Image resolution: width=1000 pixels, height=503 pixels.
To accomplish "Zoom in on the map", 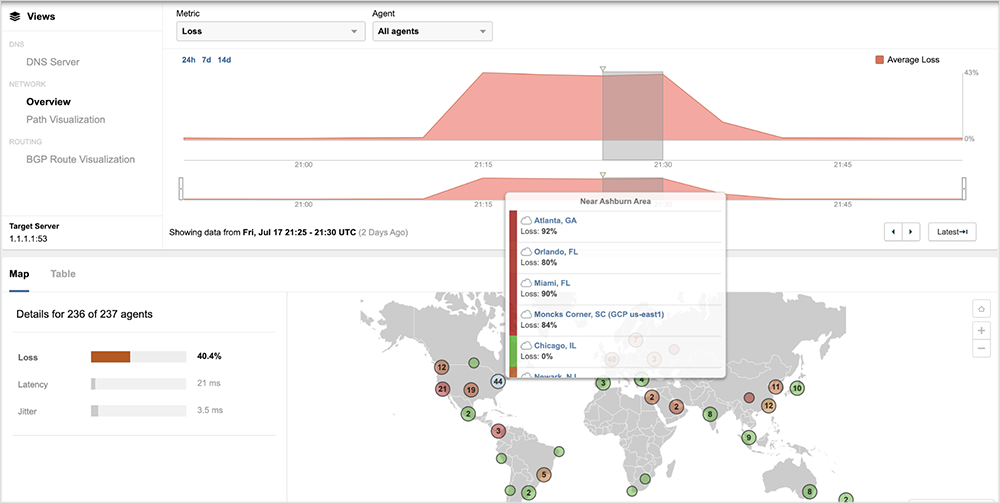I will 981,330.
